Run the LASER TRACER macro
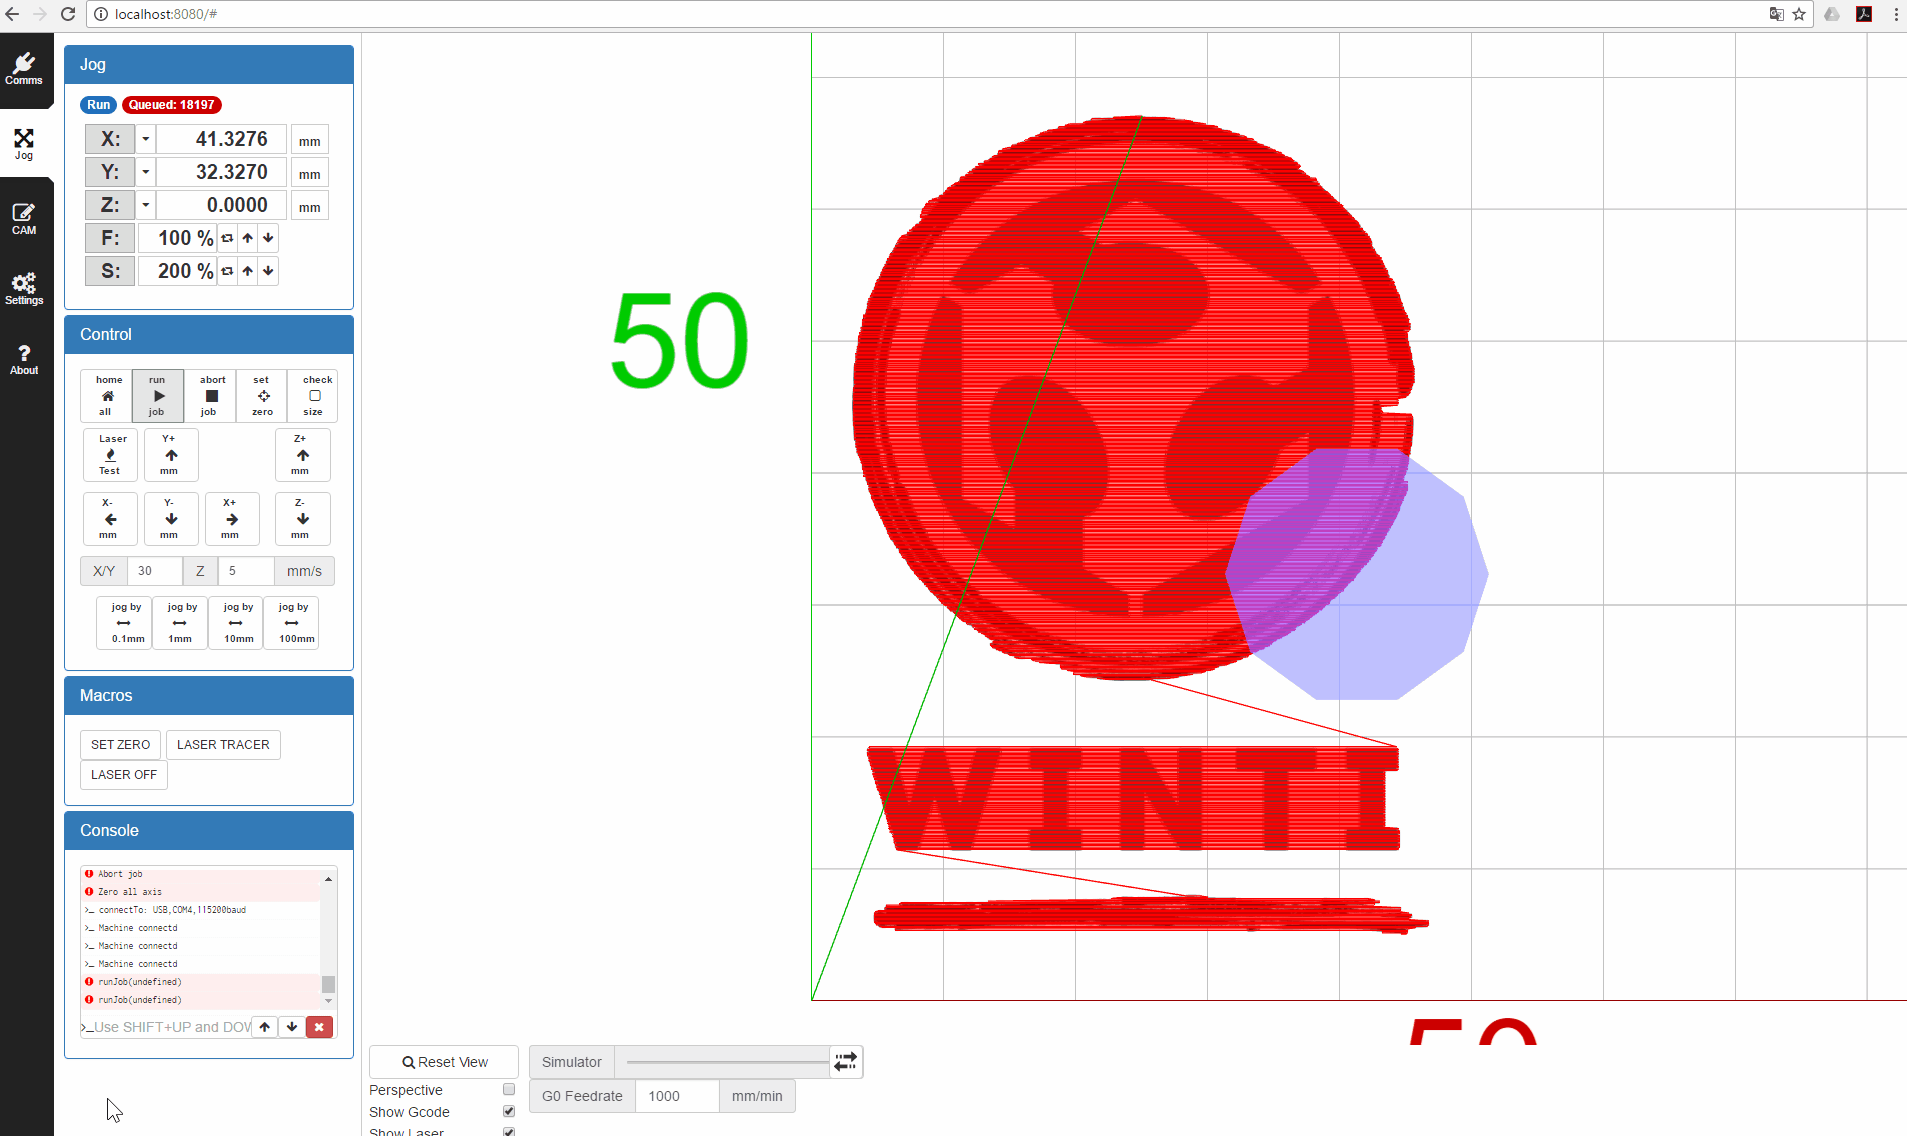The height and width of the screenshot is (1136, 1907). (x=223, y=745)
